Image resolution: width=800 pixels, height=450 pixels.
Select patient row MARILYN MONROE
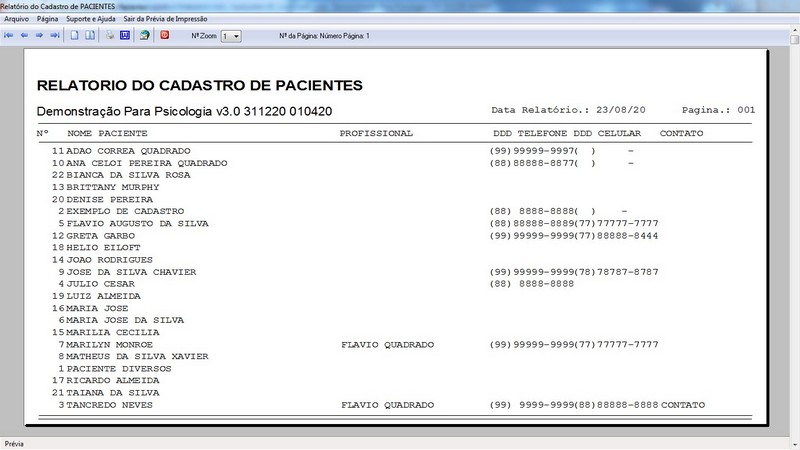(x=358, y=344)
